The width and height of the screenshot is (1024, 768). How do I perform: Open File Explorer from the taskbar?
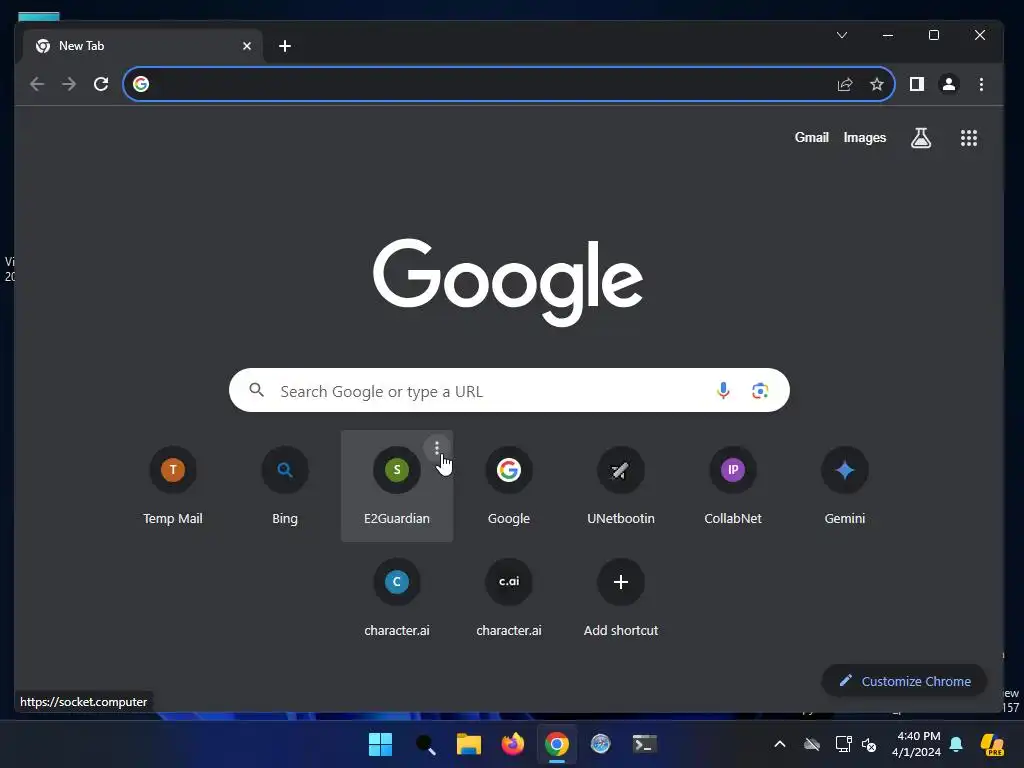[468, 744]
